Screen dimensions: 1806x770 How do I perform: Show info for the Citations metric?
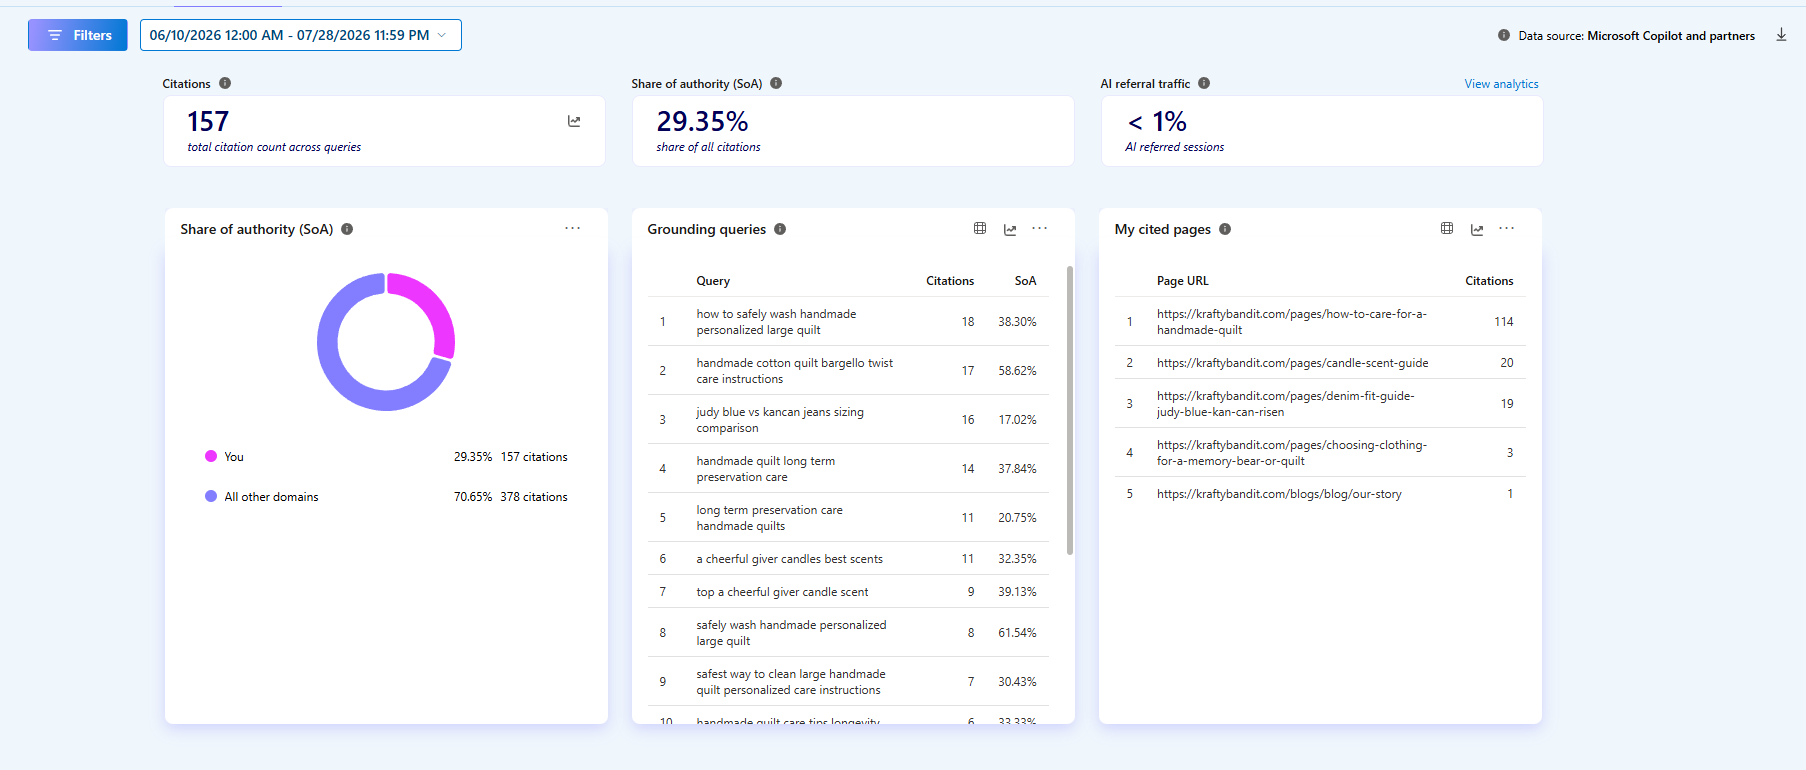[225, 83]
